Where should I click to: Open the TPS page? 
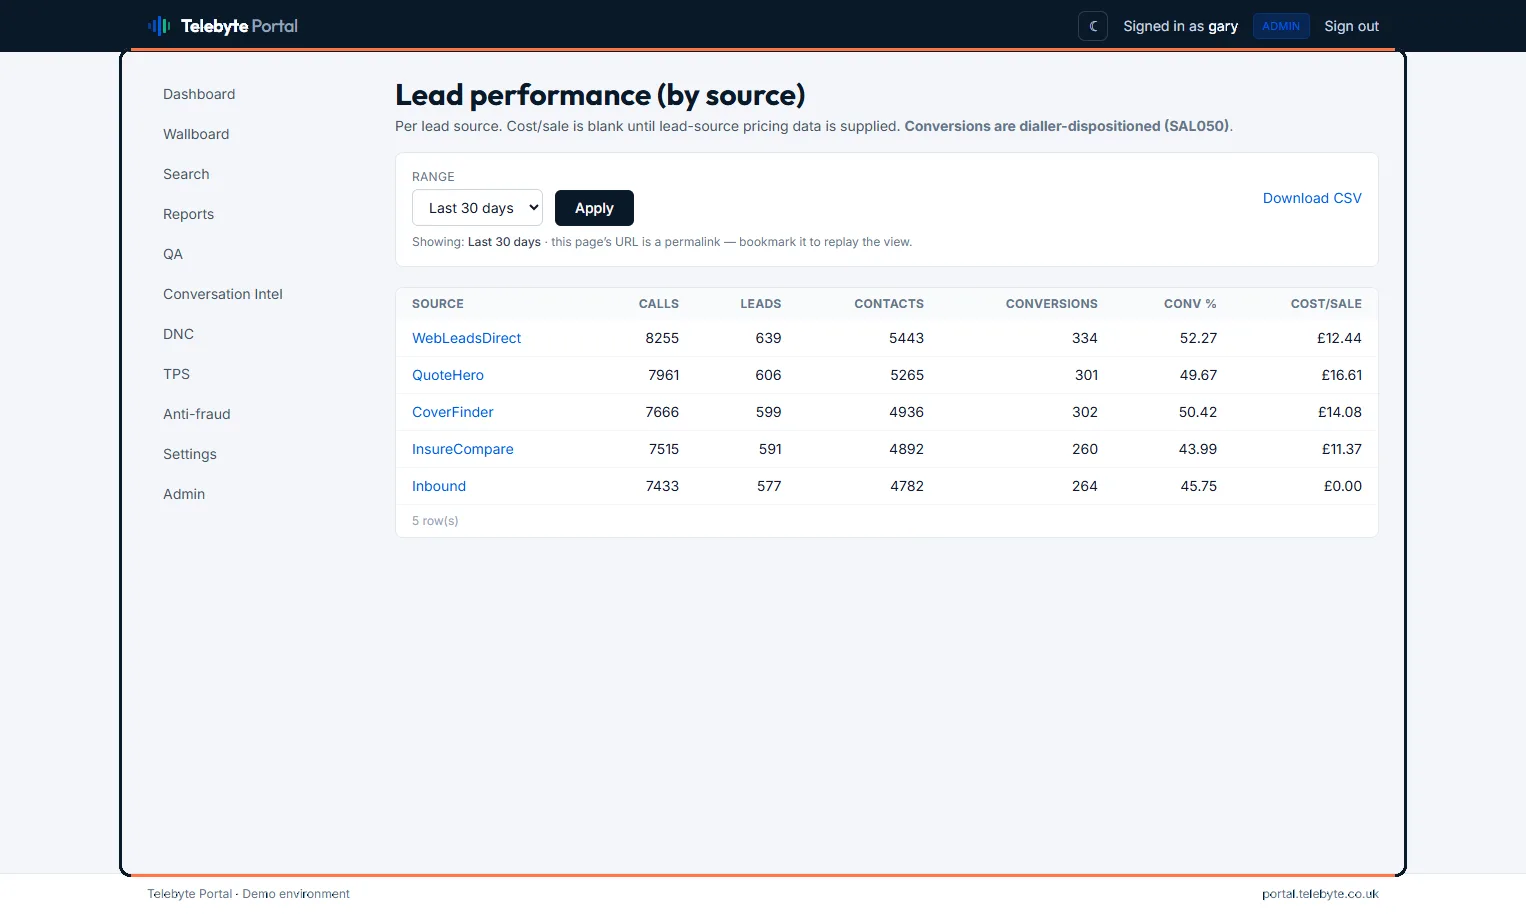(176, 374)
